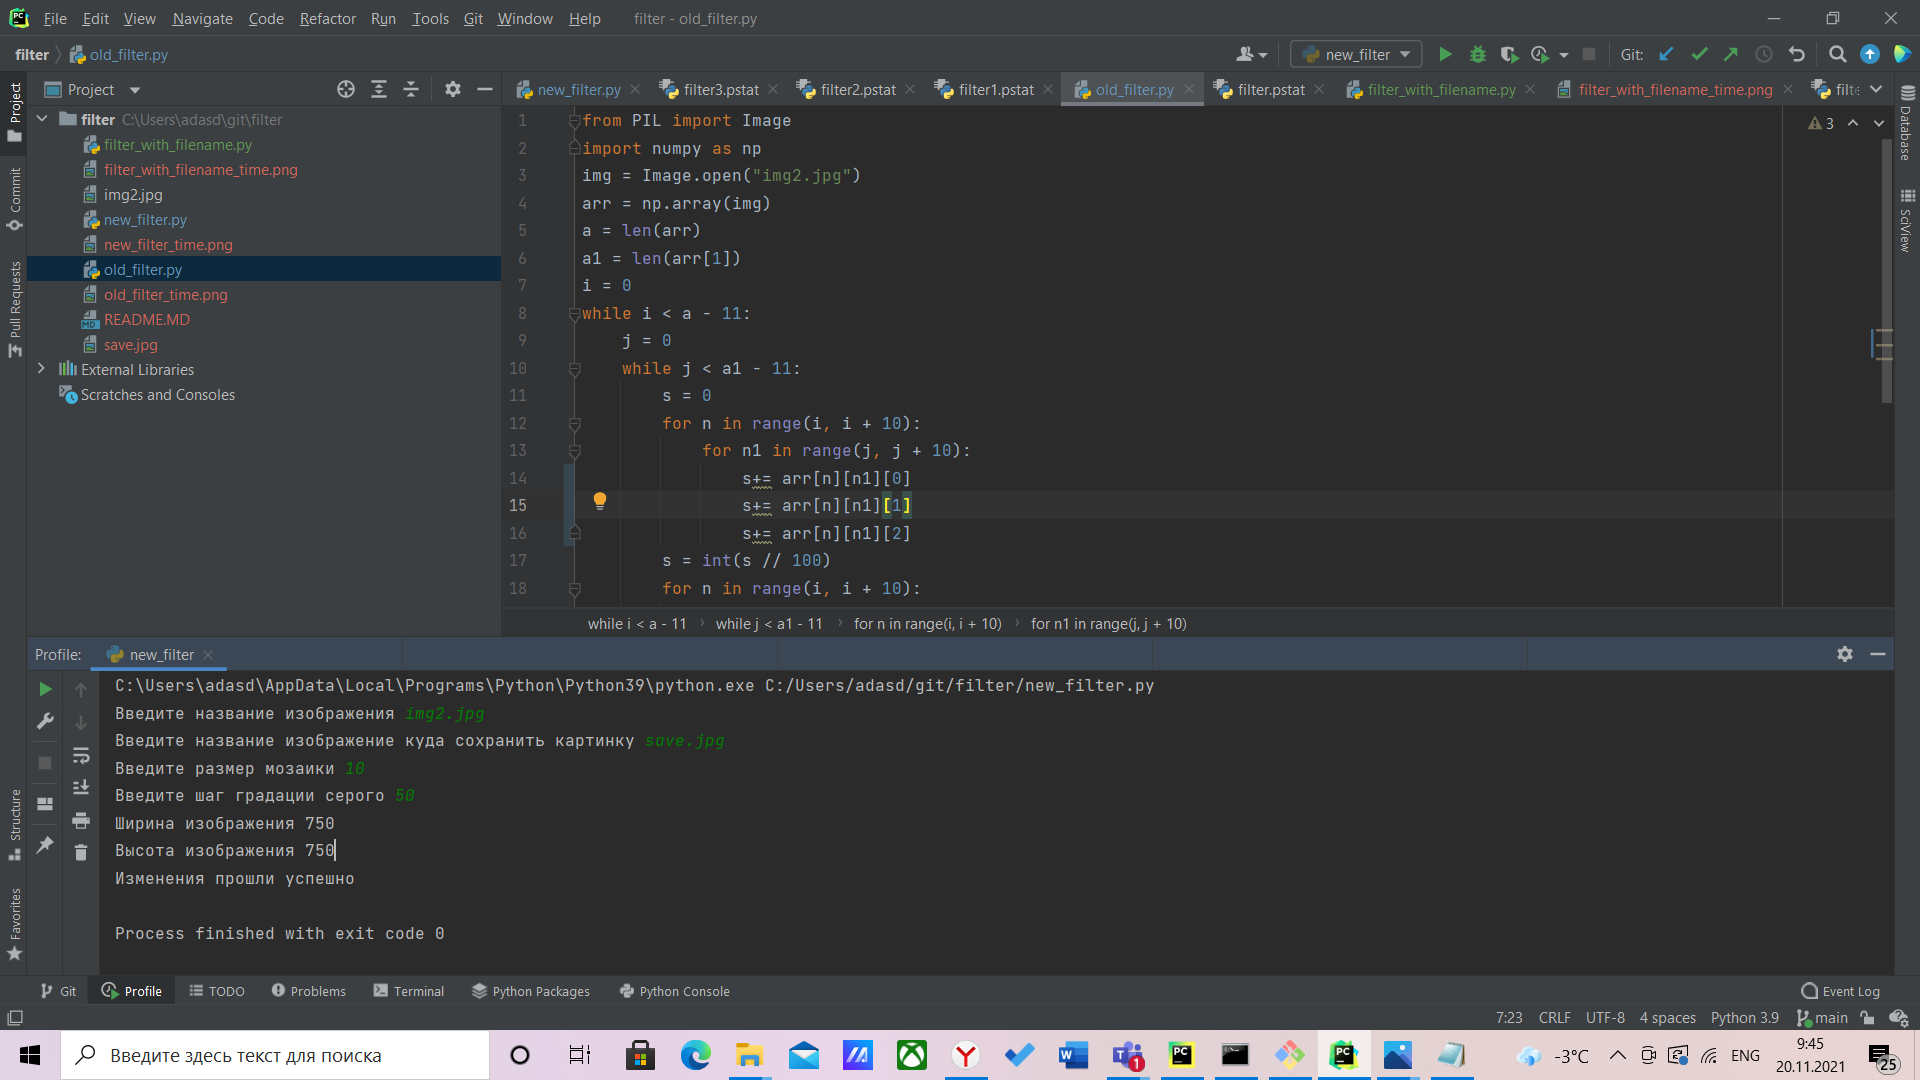Screen dimensions: 1920x1080
Task: Click Git update project arrow icon
Action: 1666,54
